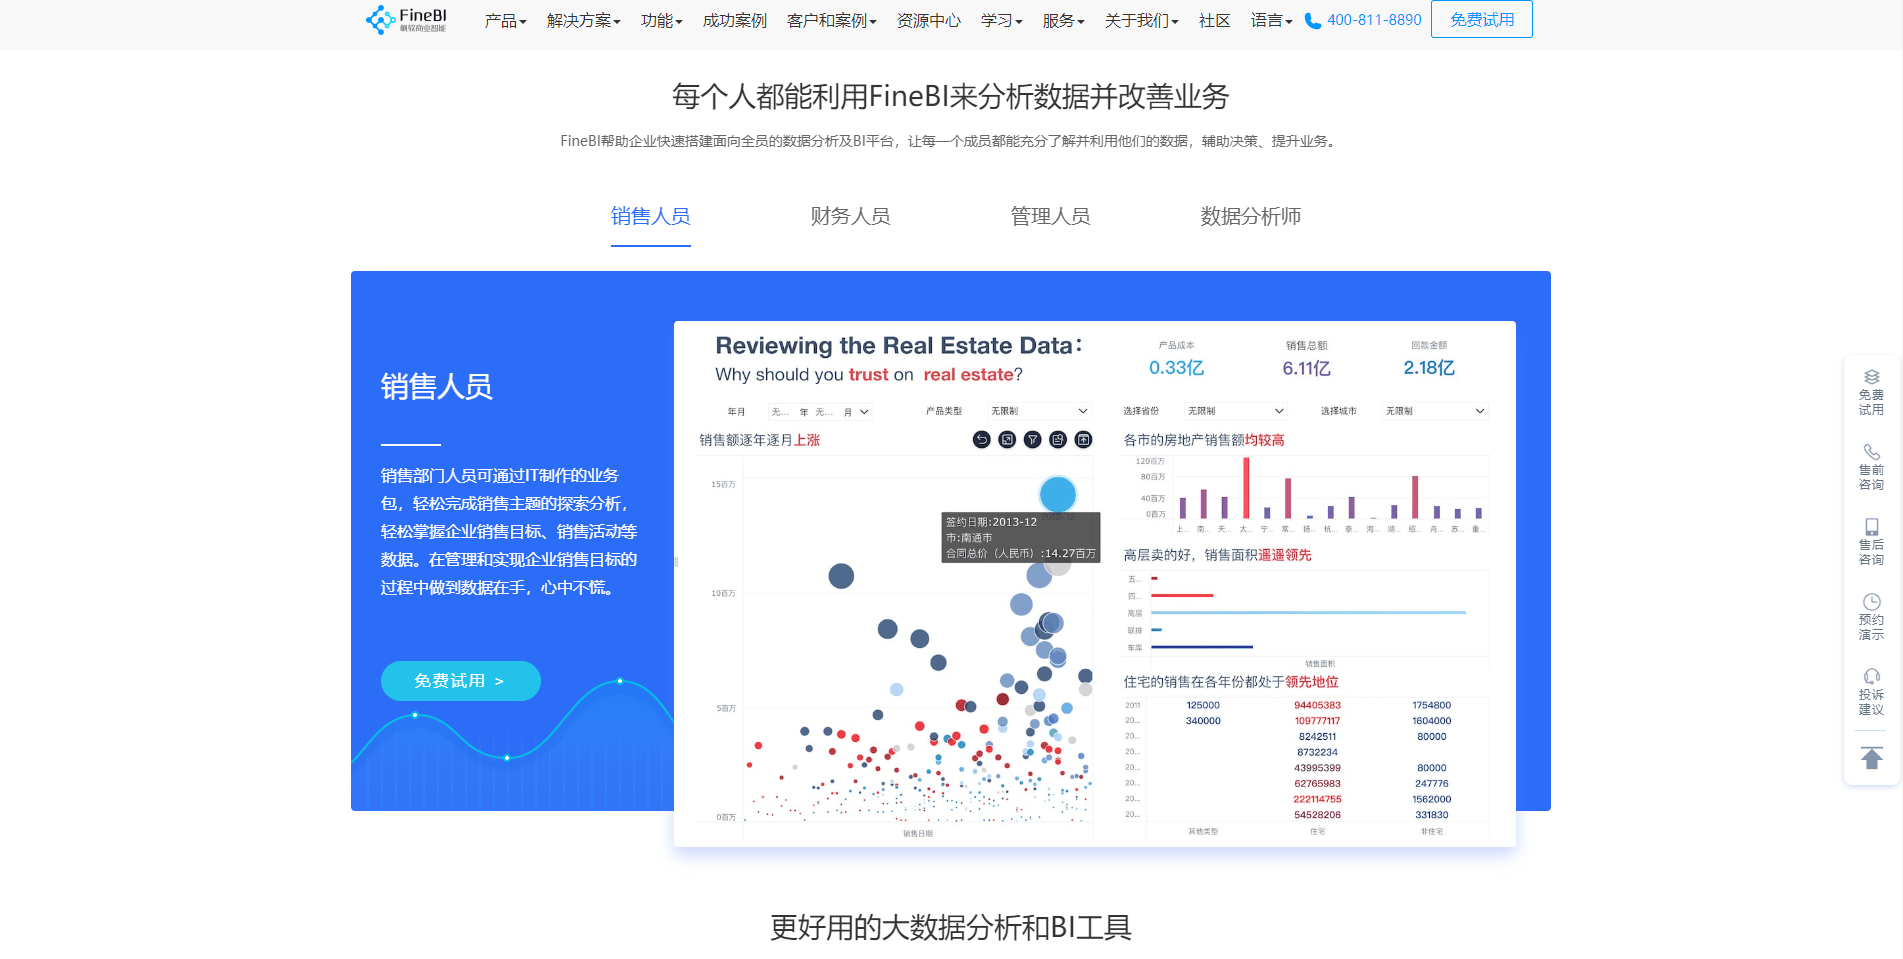This screenshot has width=1903, height=959.
Task: Click the copy/export icon next to filter icon
Action: coord(1058,440)
